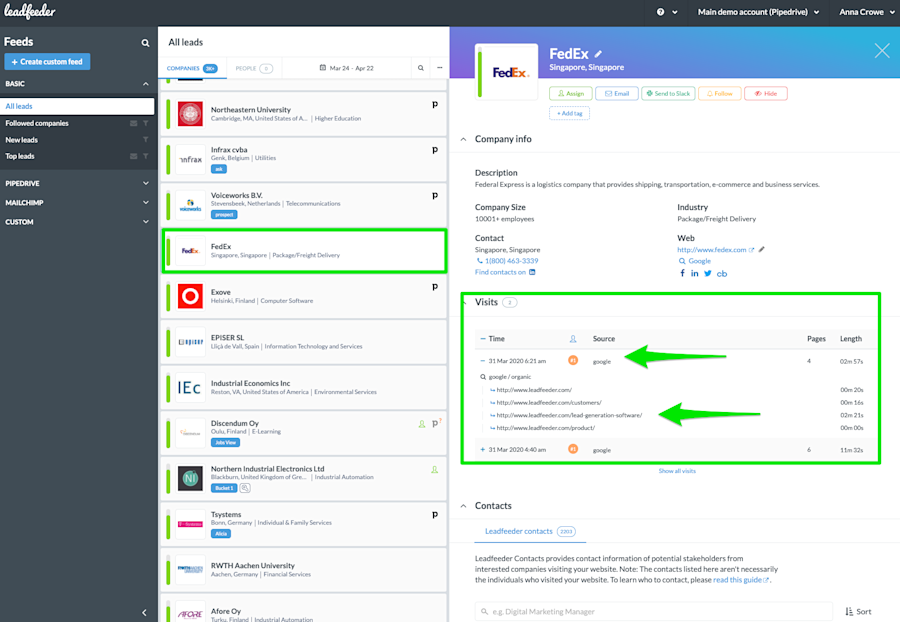Screen dimensions: 900x622
Task: Click the search tag icon on Northern Industrial Electronics row
Action: [x=245, y=488]
